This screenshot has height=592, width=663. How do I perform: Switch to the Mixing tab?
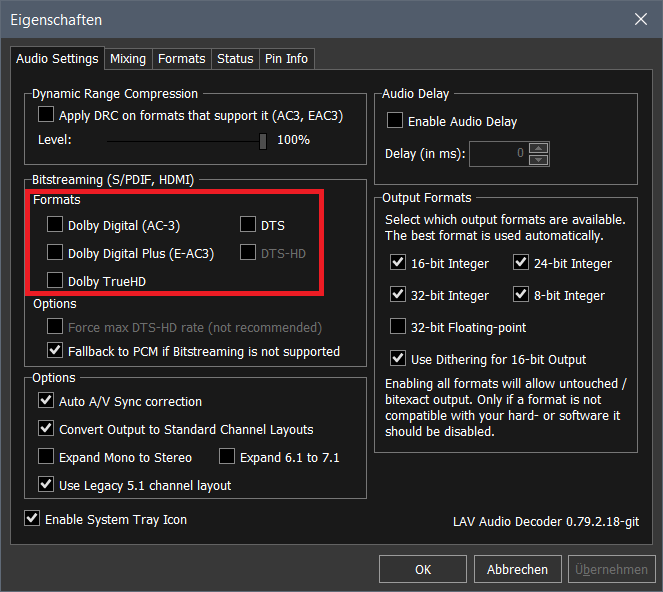pyautogui.click(x=128, y=59)
